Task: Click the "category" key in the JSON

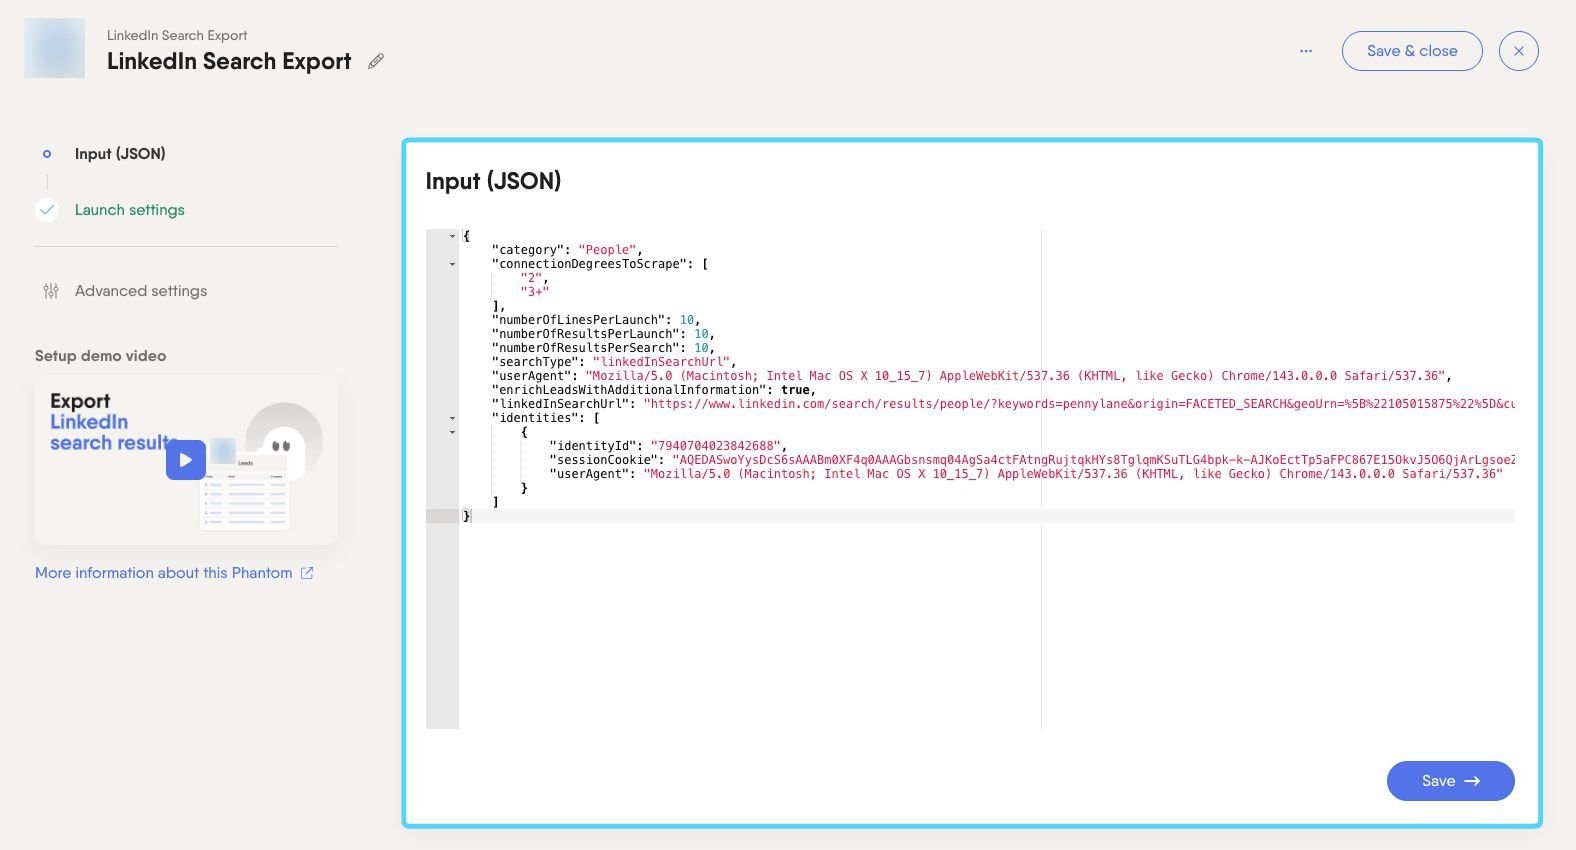Action: pos(528,250)
